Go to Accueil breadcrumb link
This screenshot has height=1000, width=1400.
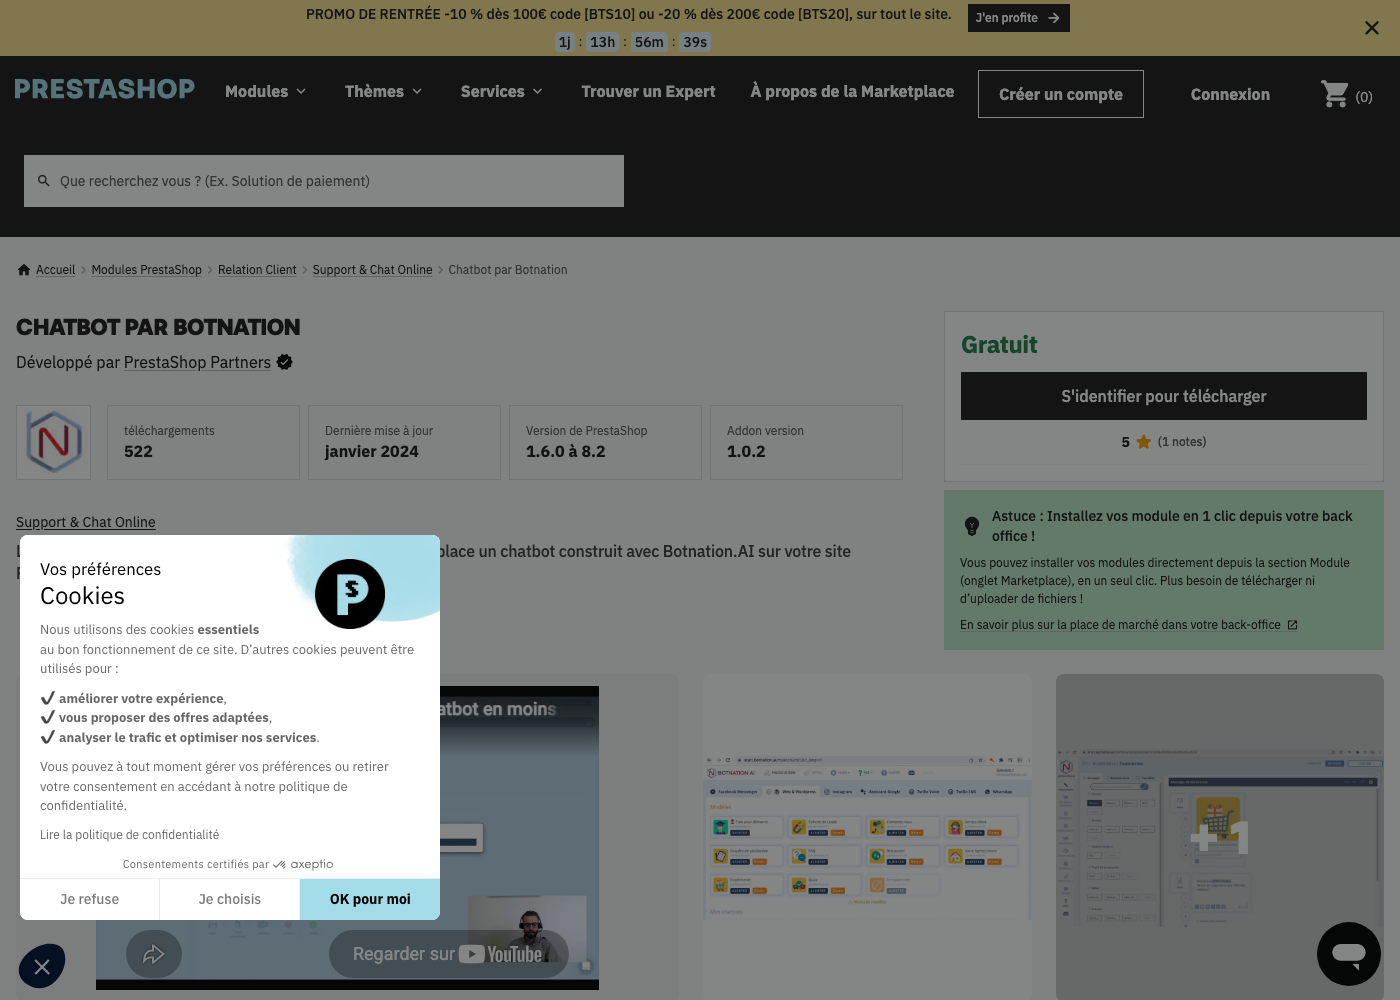(55, 270)
